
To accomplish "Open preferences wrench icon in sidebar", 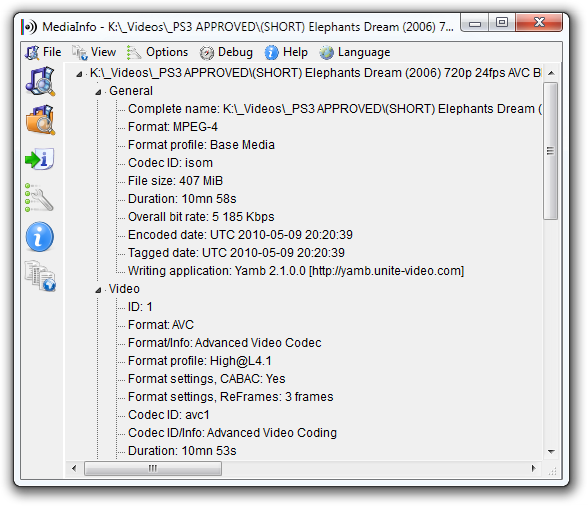I will coord(39,198).
